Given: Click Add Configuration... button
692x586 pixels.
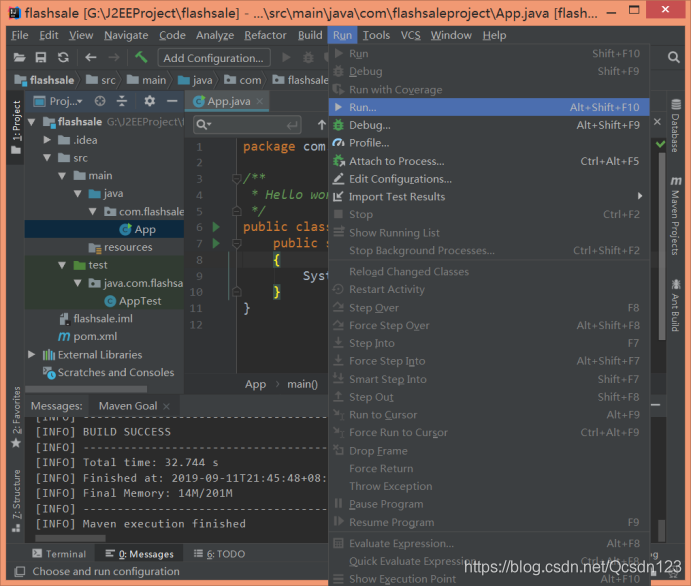Looking at the screenshot, I should [213, 58].
